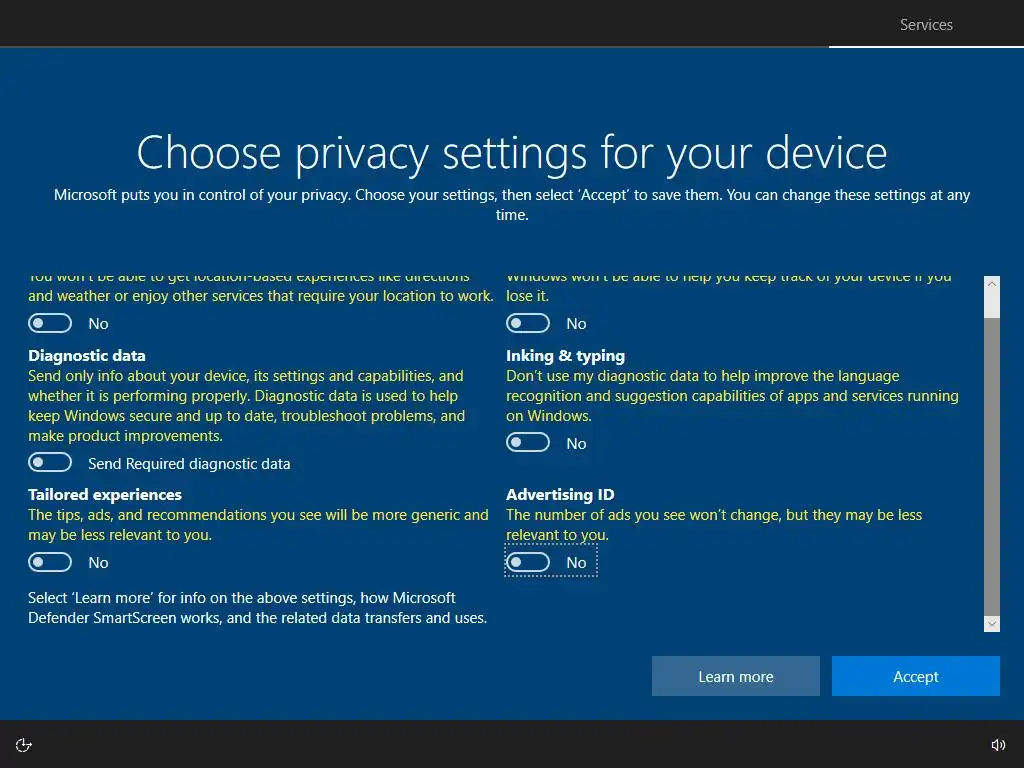Click the Accept button
The height and width of the screenshot is (768, 1024).
[916, 676]
